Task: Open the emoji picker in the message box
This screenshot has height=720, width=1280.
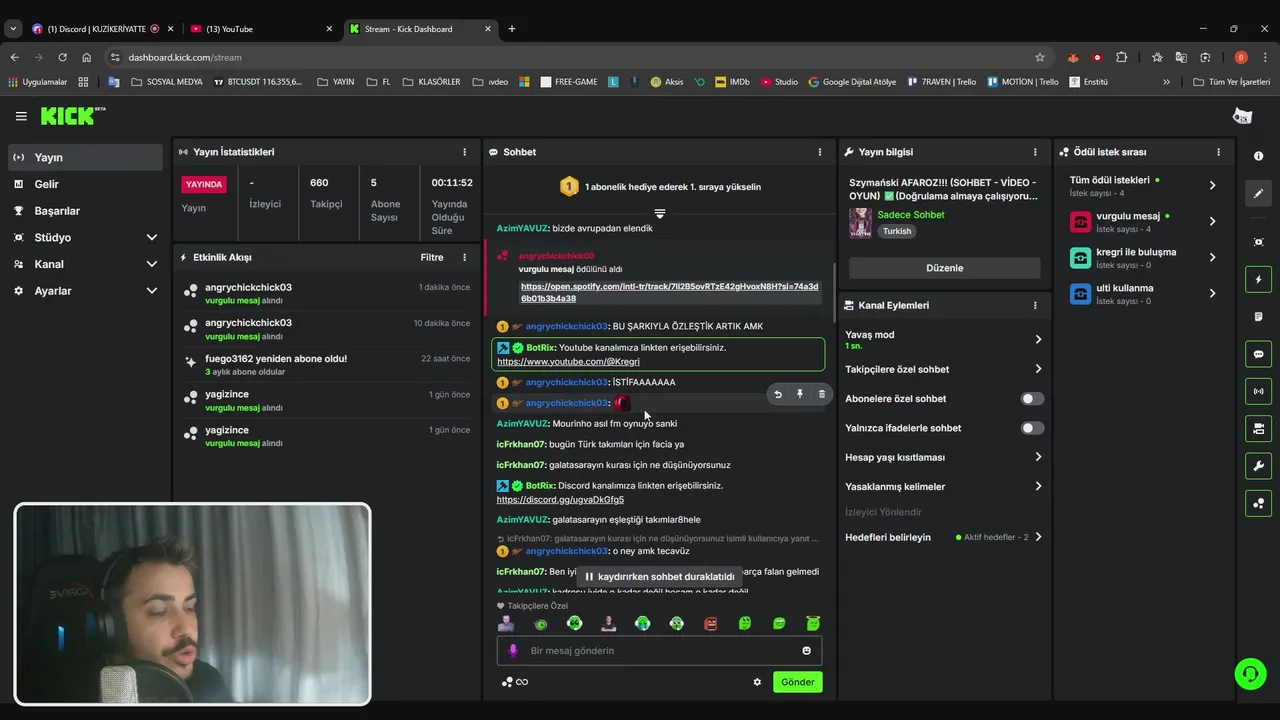Action: click(806, 651)
